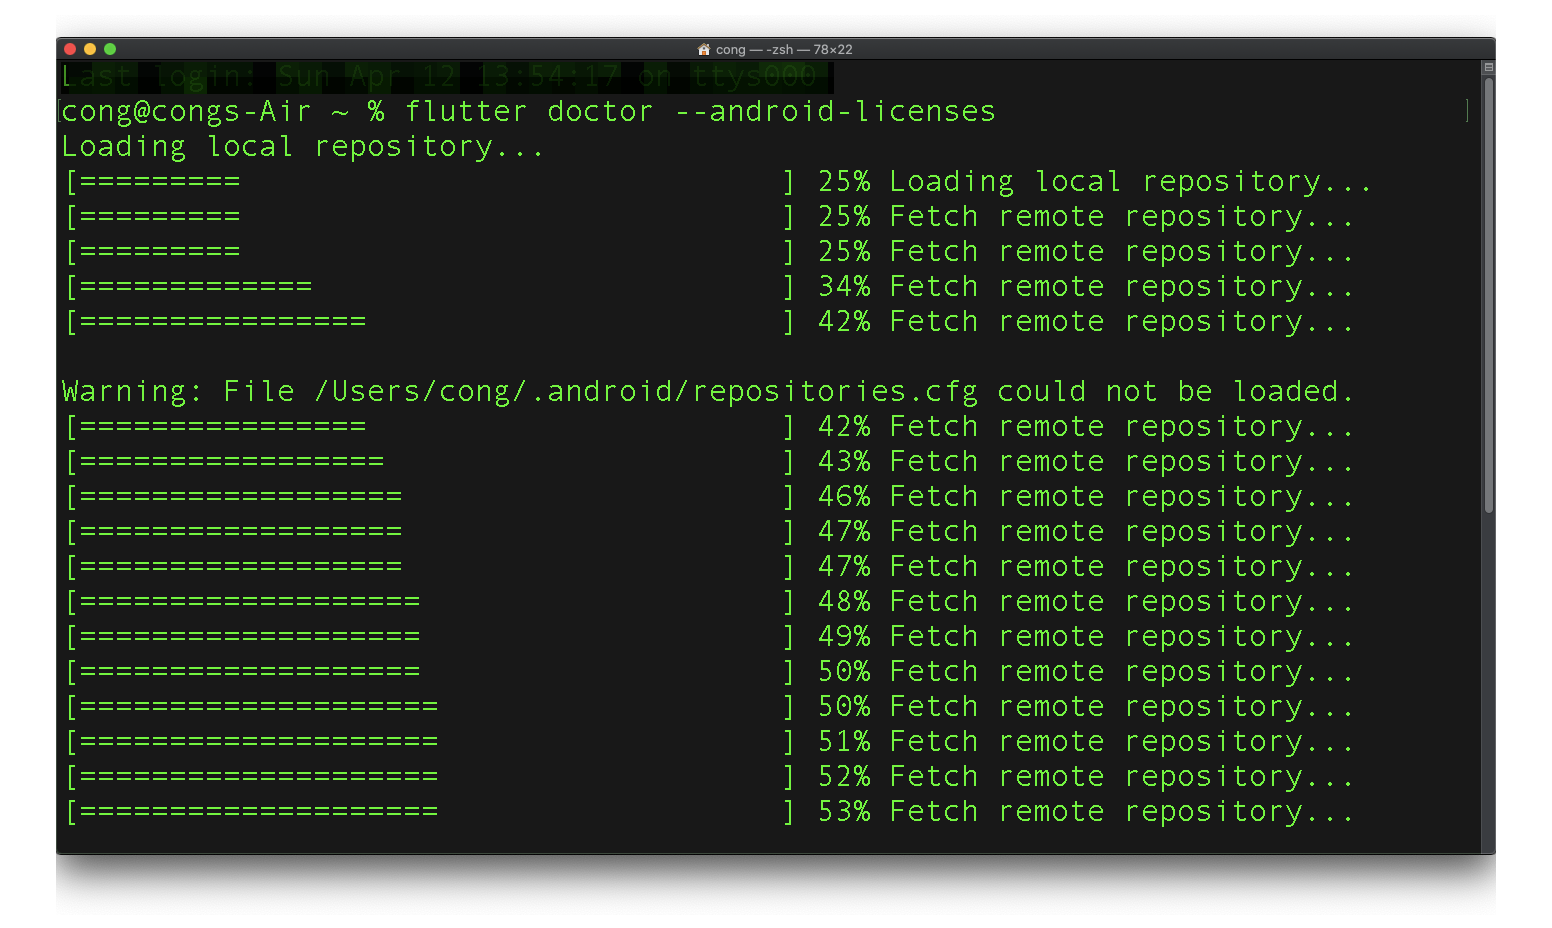Click the split pane icon above scrollbar
This screenshot has height=928, width=1552.
(1488, 67)
